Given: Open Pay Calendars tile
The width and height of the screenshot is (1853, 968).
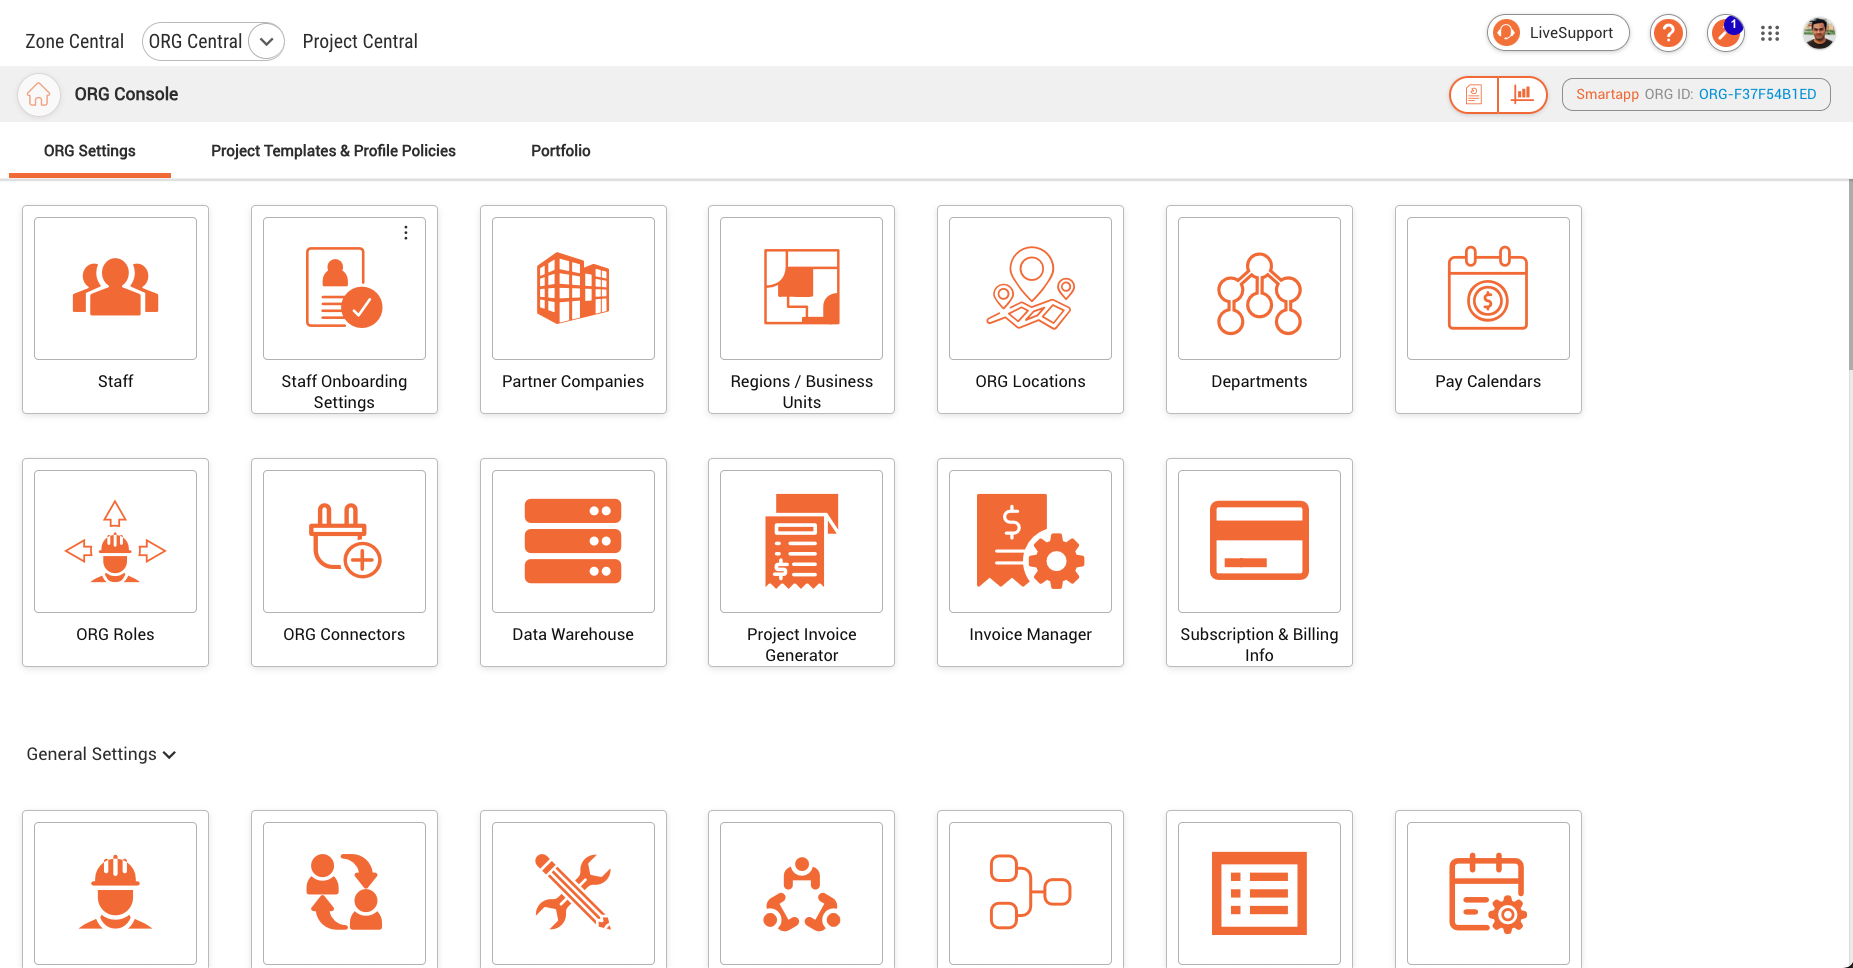Looking at the screenshot, I should point(1488,308).
